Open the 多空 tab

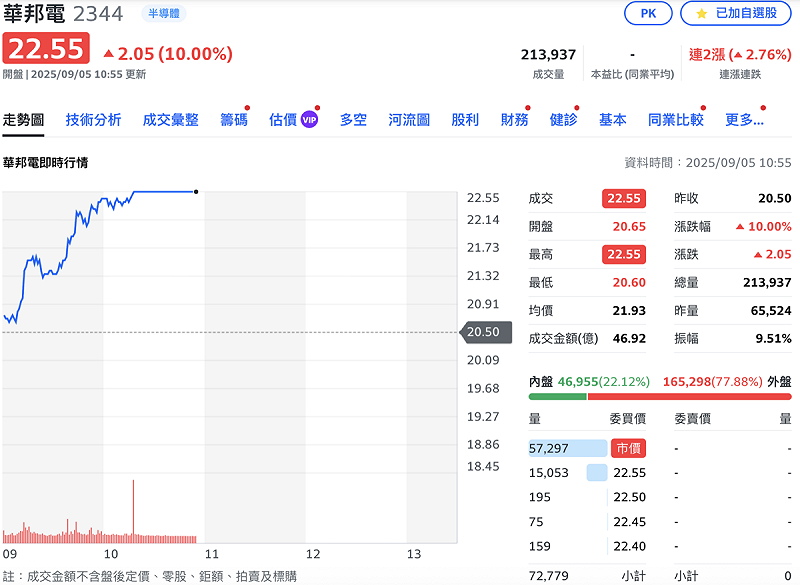[x=354, y=120]
